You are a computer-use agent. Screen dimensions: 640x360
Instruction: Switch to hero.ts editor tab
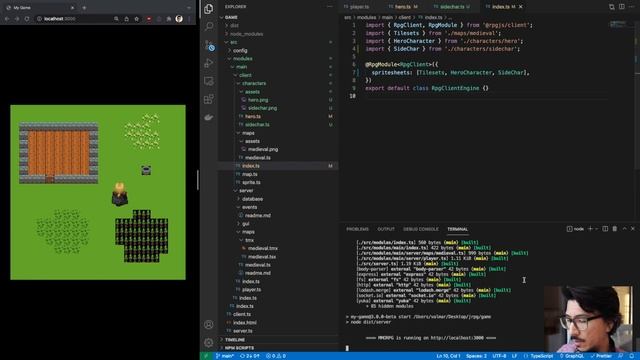[x=403, y=7]
